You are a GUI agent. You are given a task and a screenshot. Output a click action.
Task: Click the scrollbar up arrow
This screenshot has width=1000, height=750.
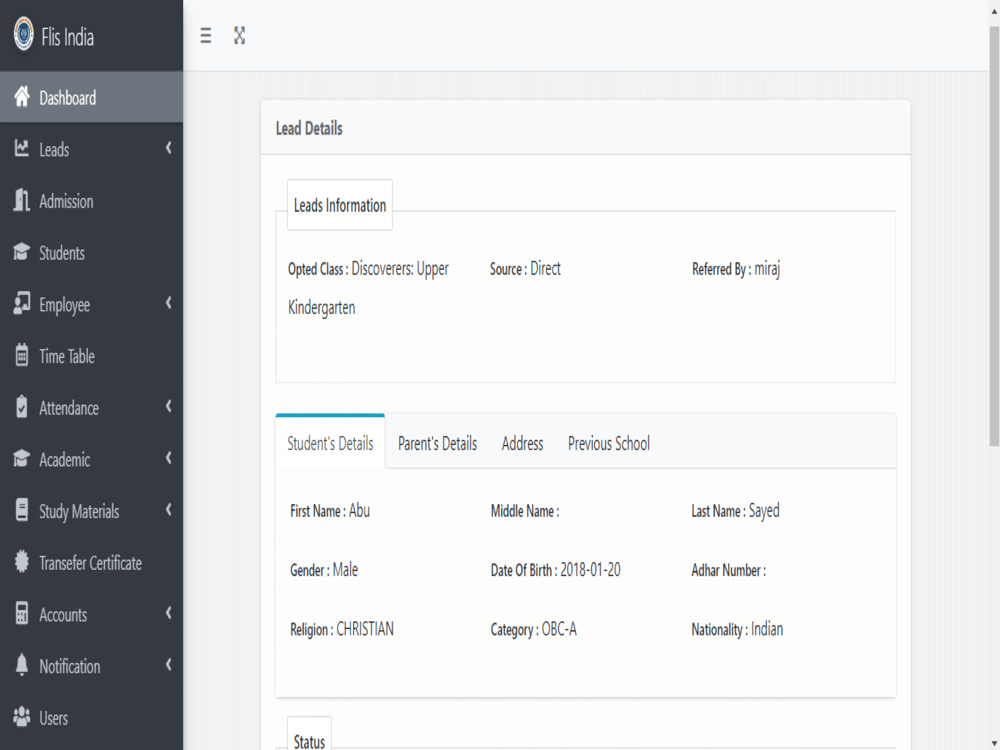(x=994, y=11)
